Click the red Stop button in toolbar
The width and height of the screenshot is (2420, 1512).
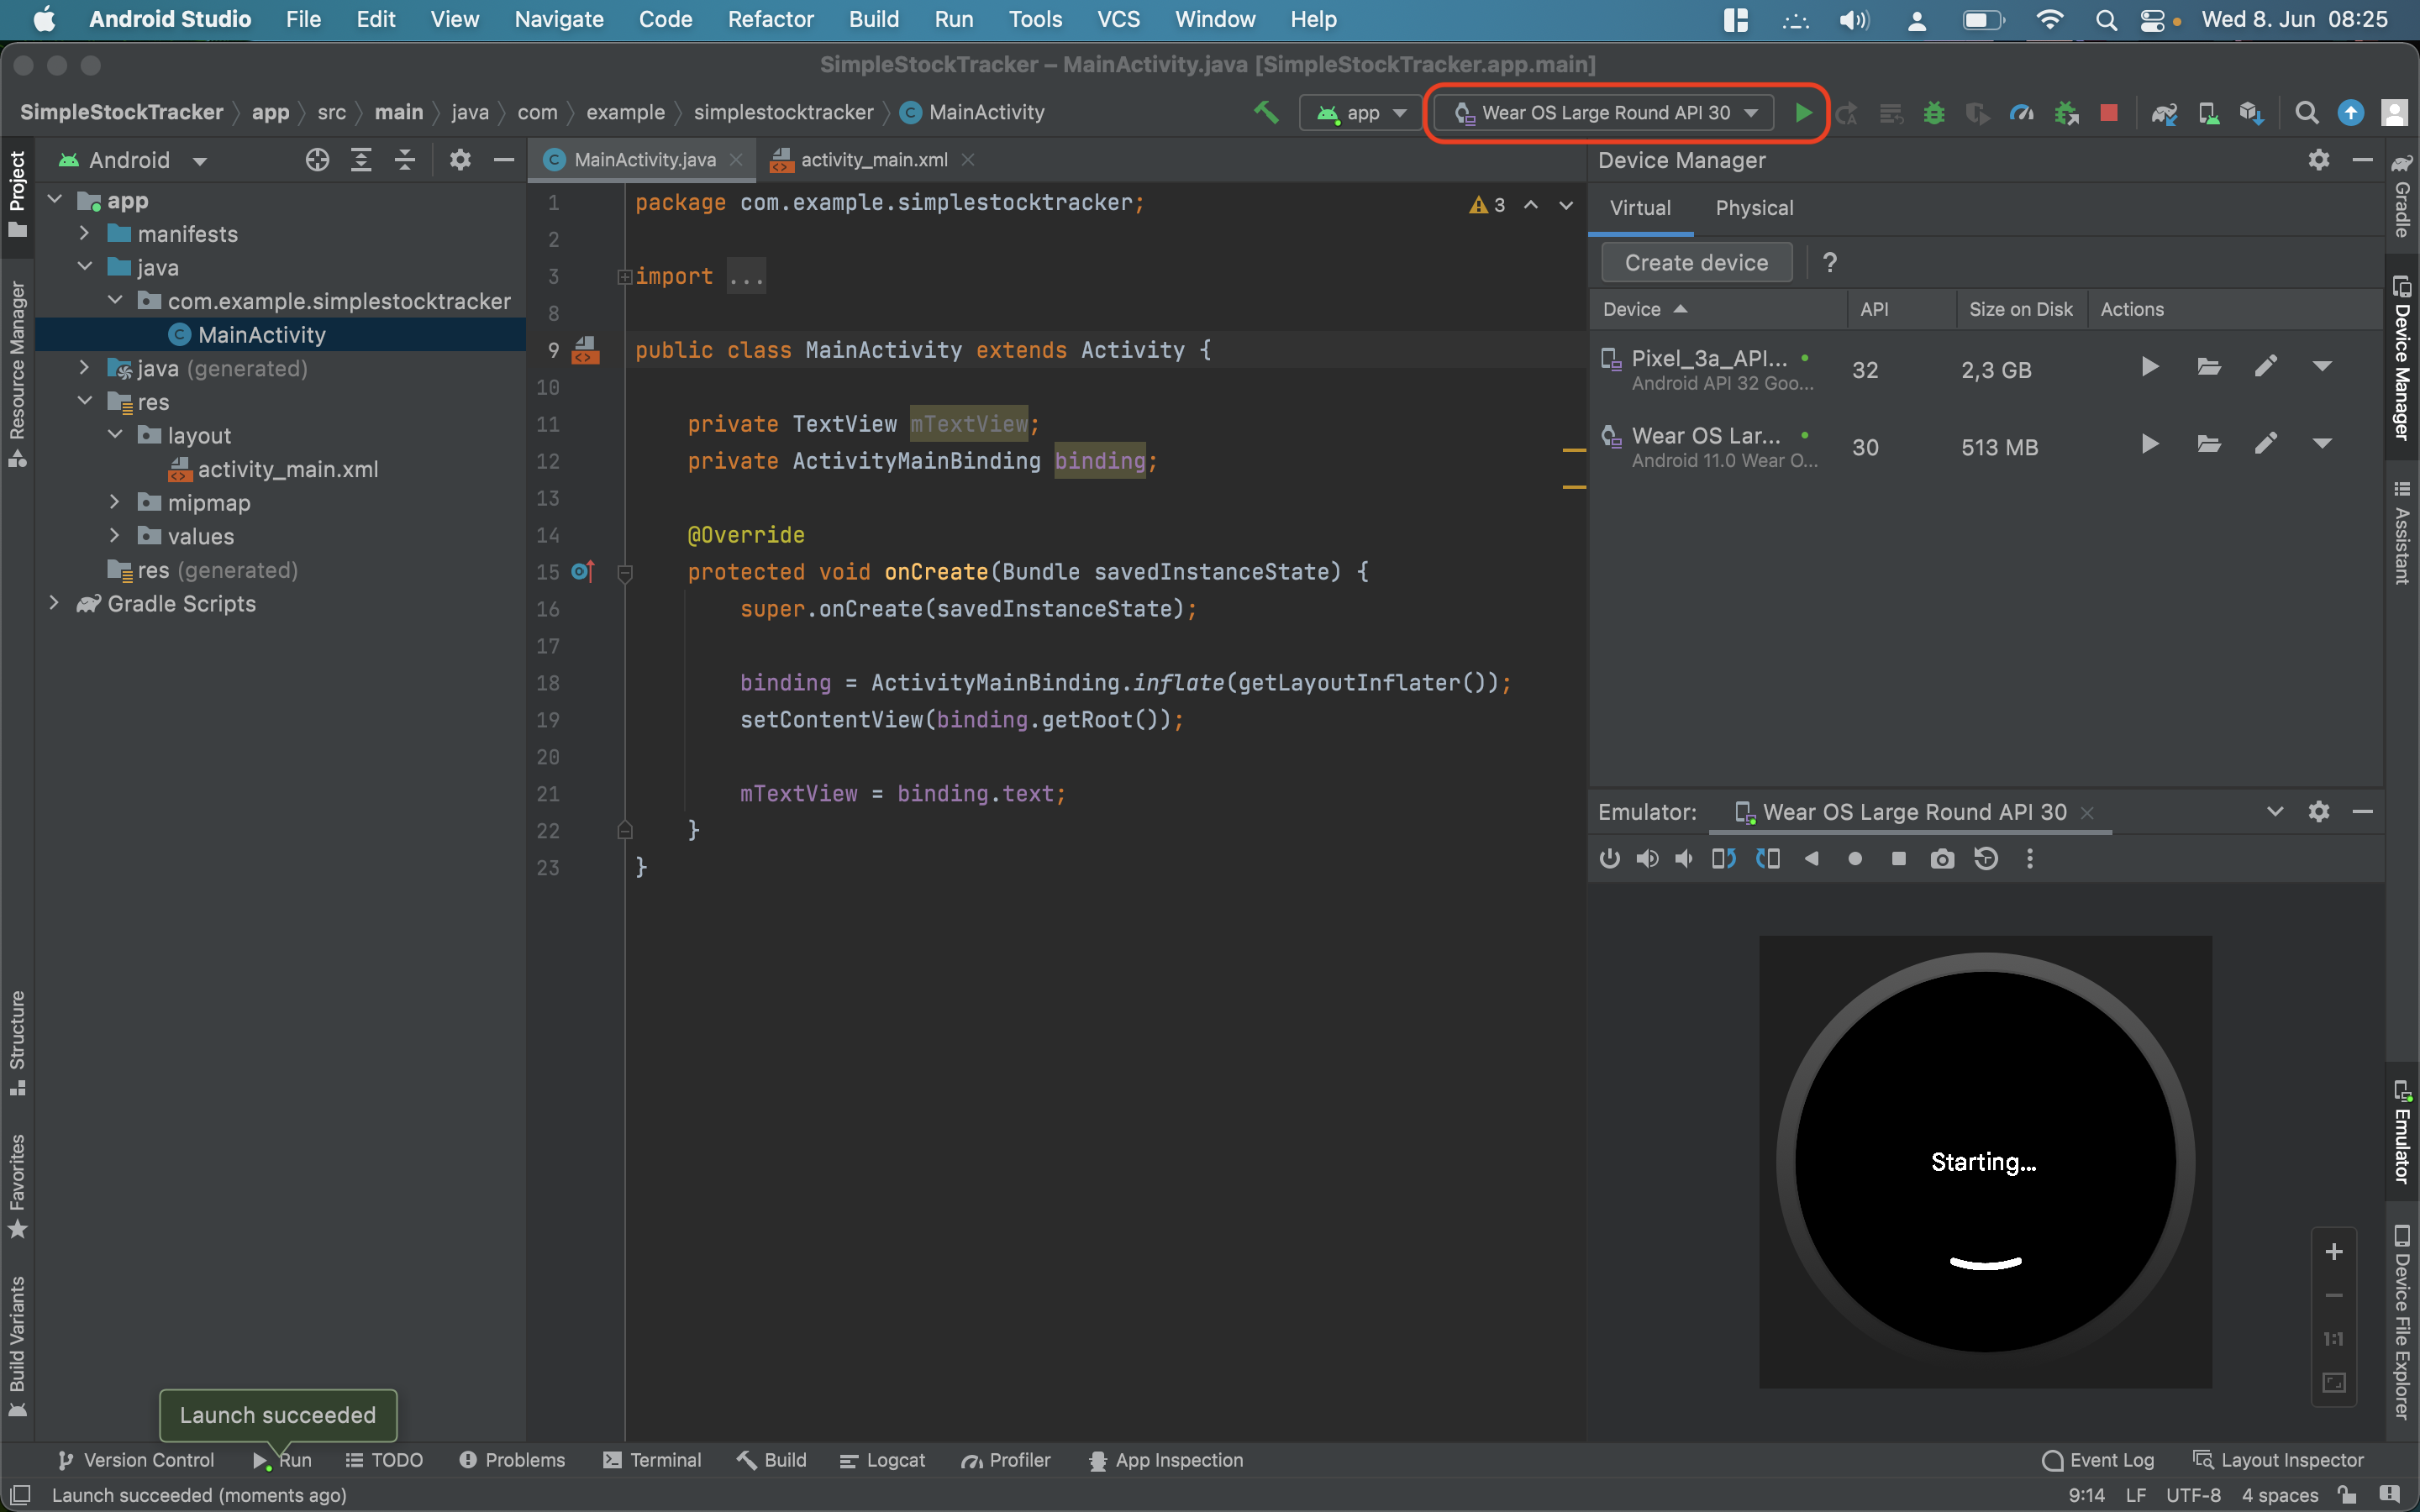[x=2109, y=113]
